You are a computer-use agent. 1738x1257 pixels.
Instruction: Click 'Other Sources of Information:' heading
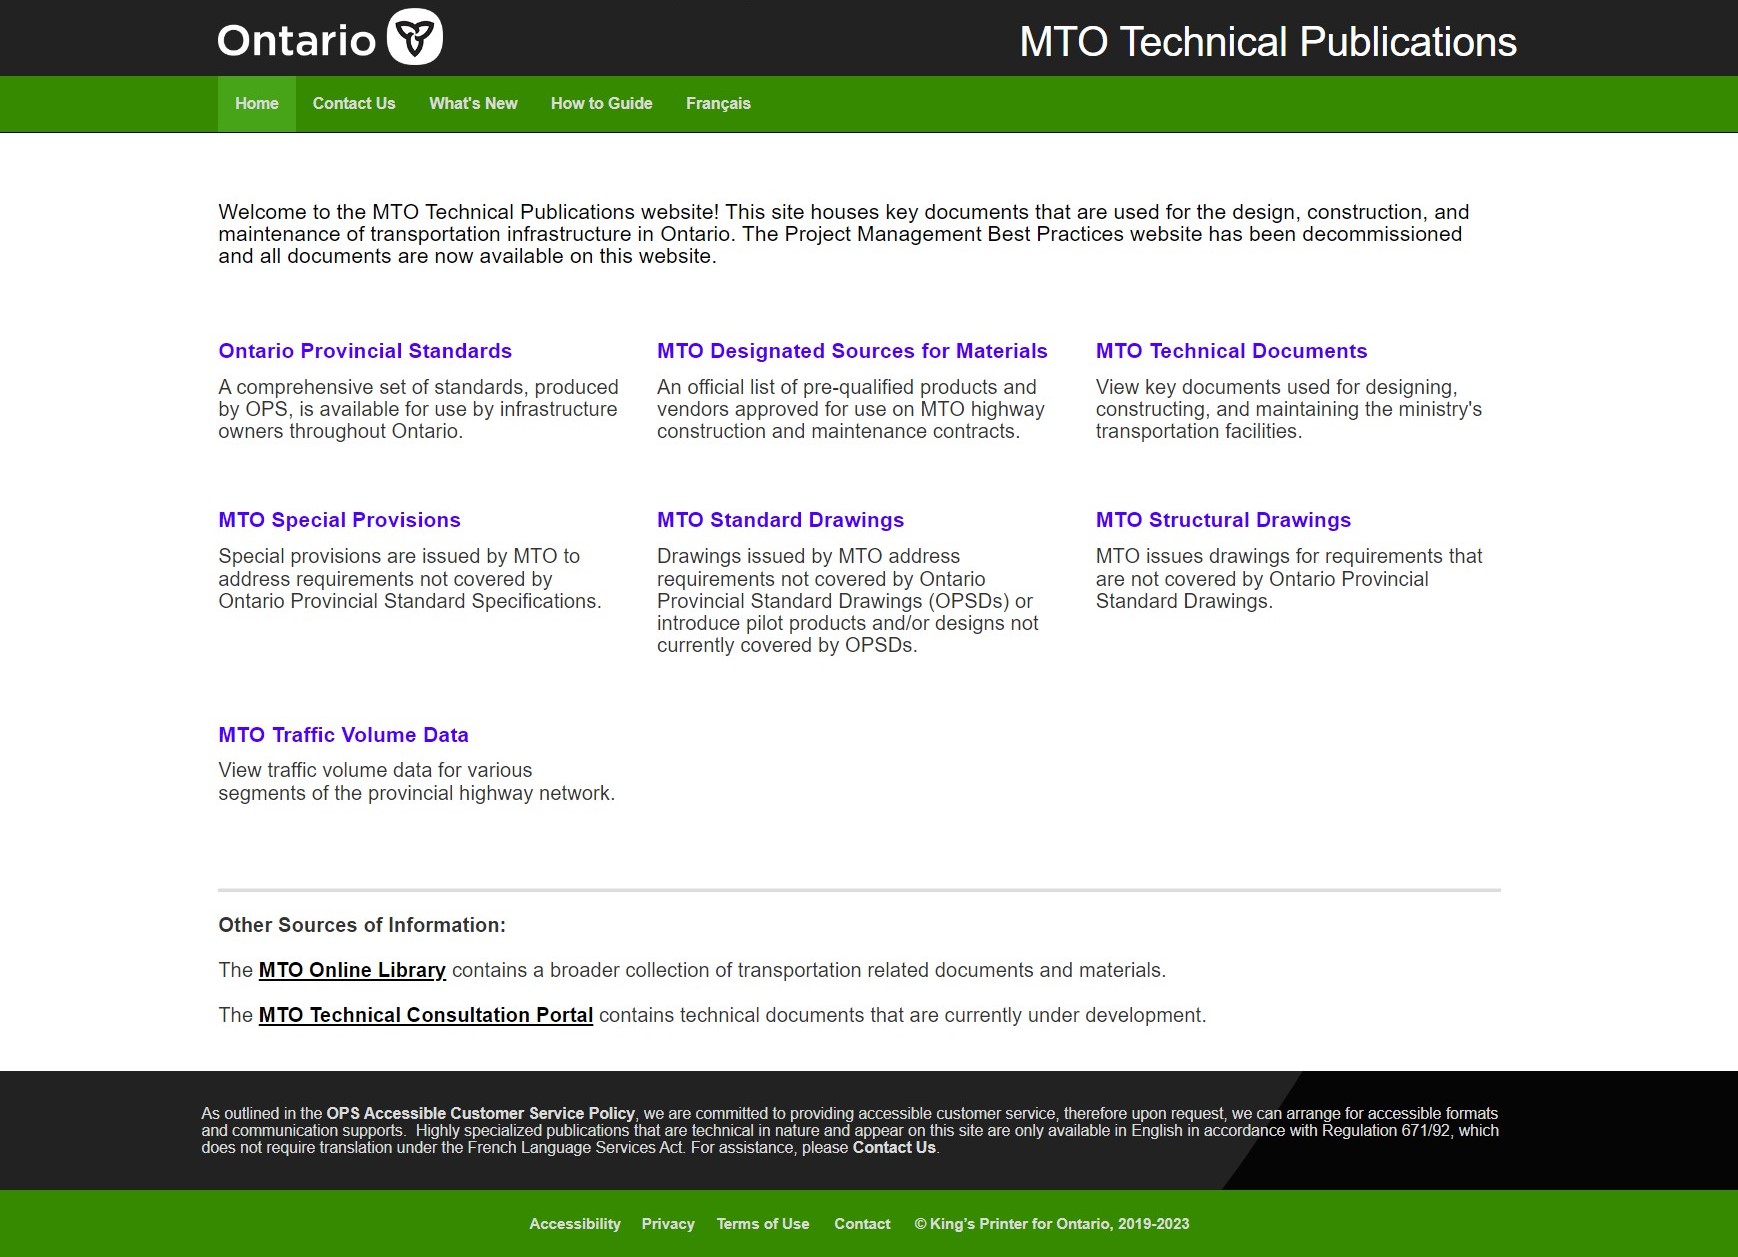coord(362,925)
